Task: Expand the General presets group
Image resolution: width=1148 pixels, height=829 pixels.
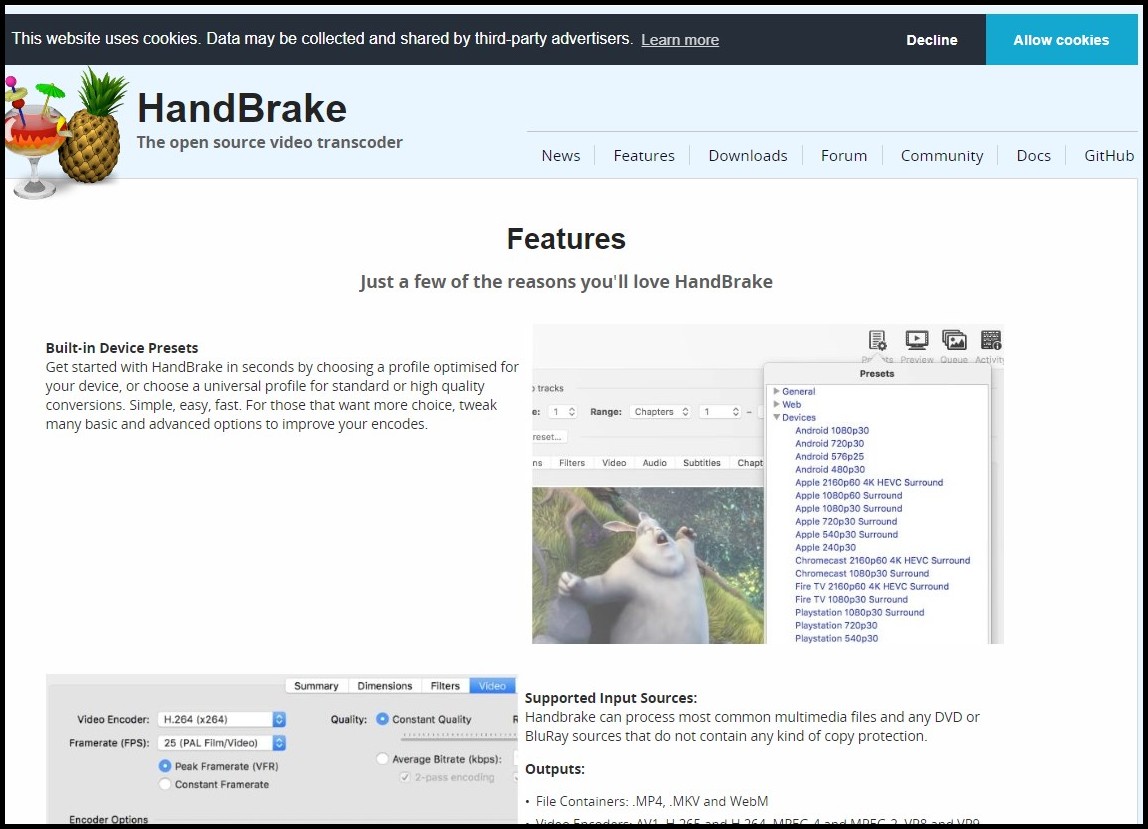Action: 777,391
